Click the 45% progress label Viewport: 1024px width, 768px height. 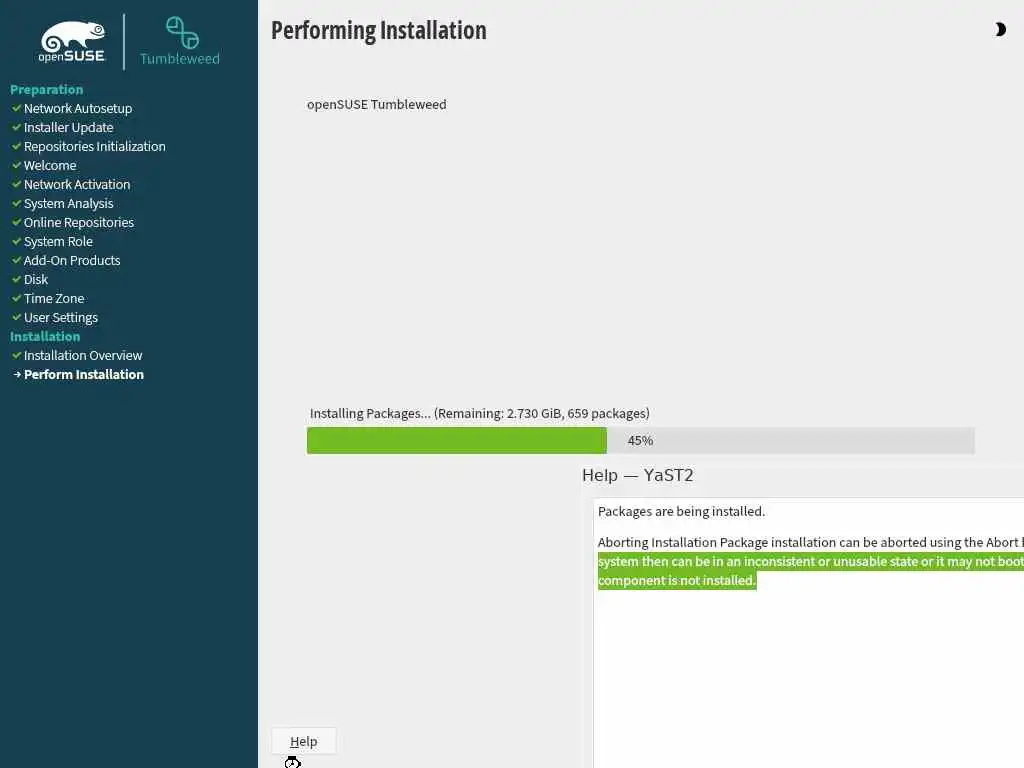[x=640, y=441]
